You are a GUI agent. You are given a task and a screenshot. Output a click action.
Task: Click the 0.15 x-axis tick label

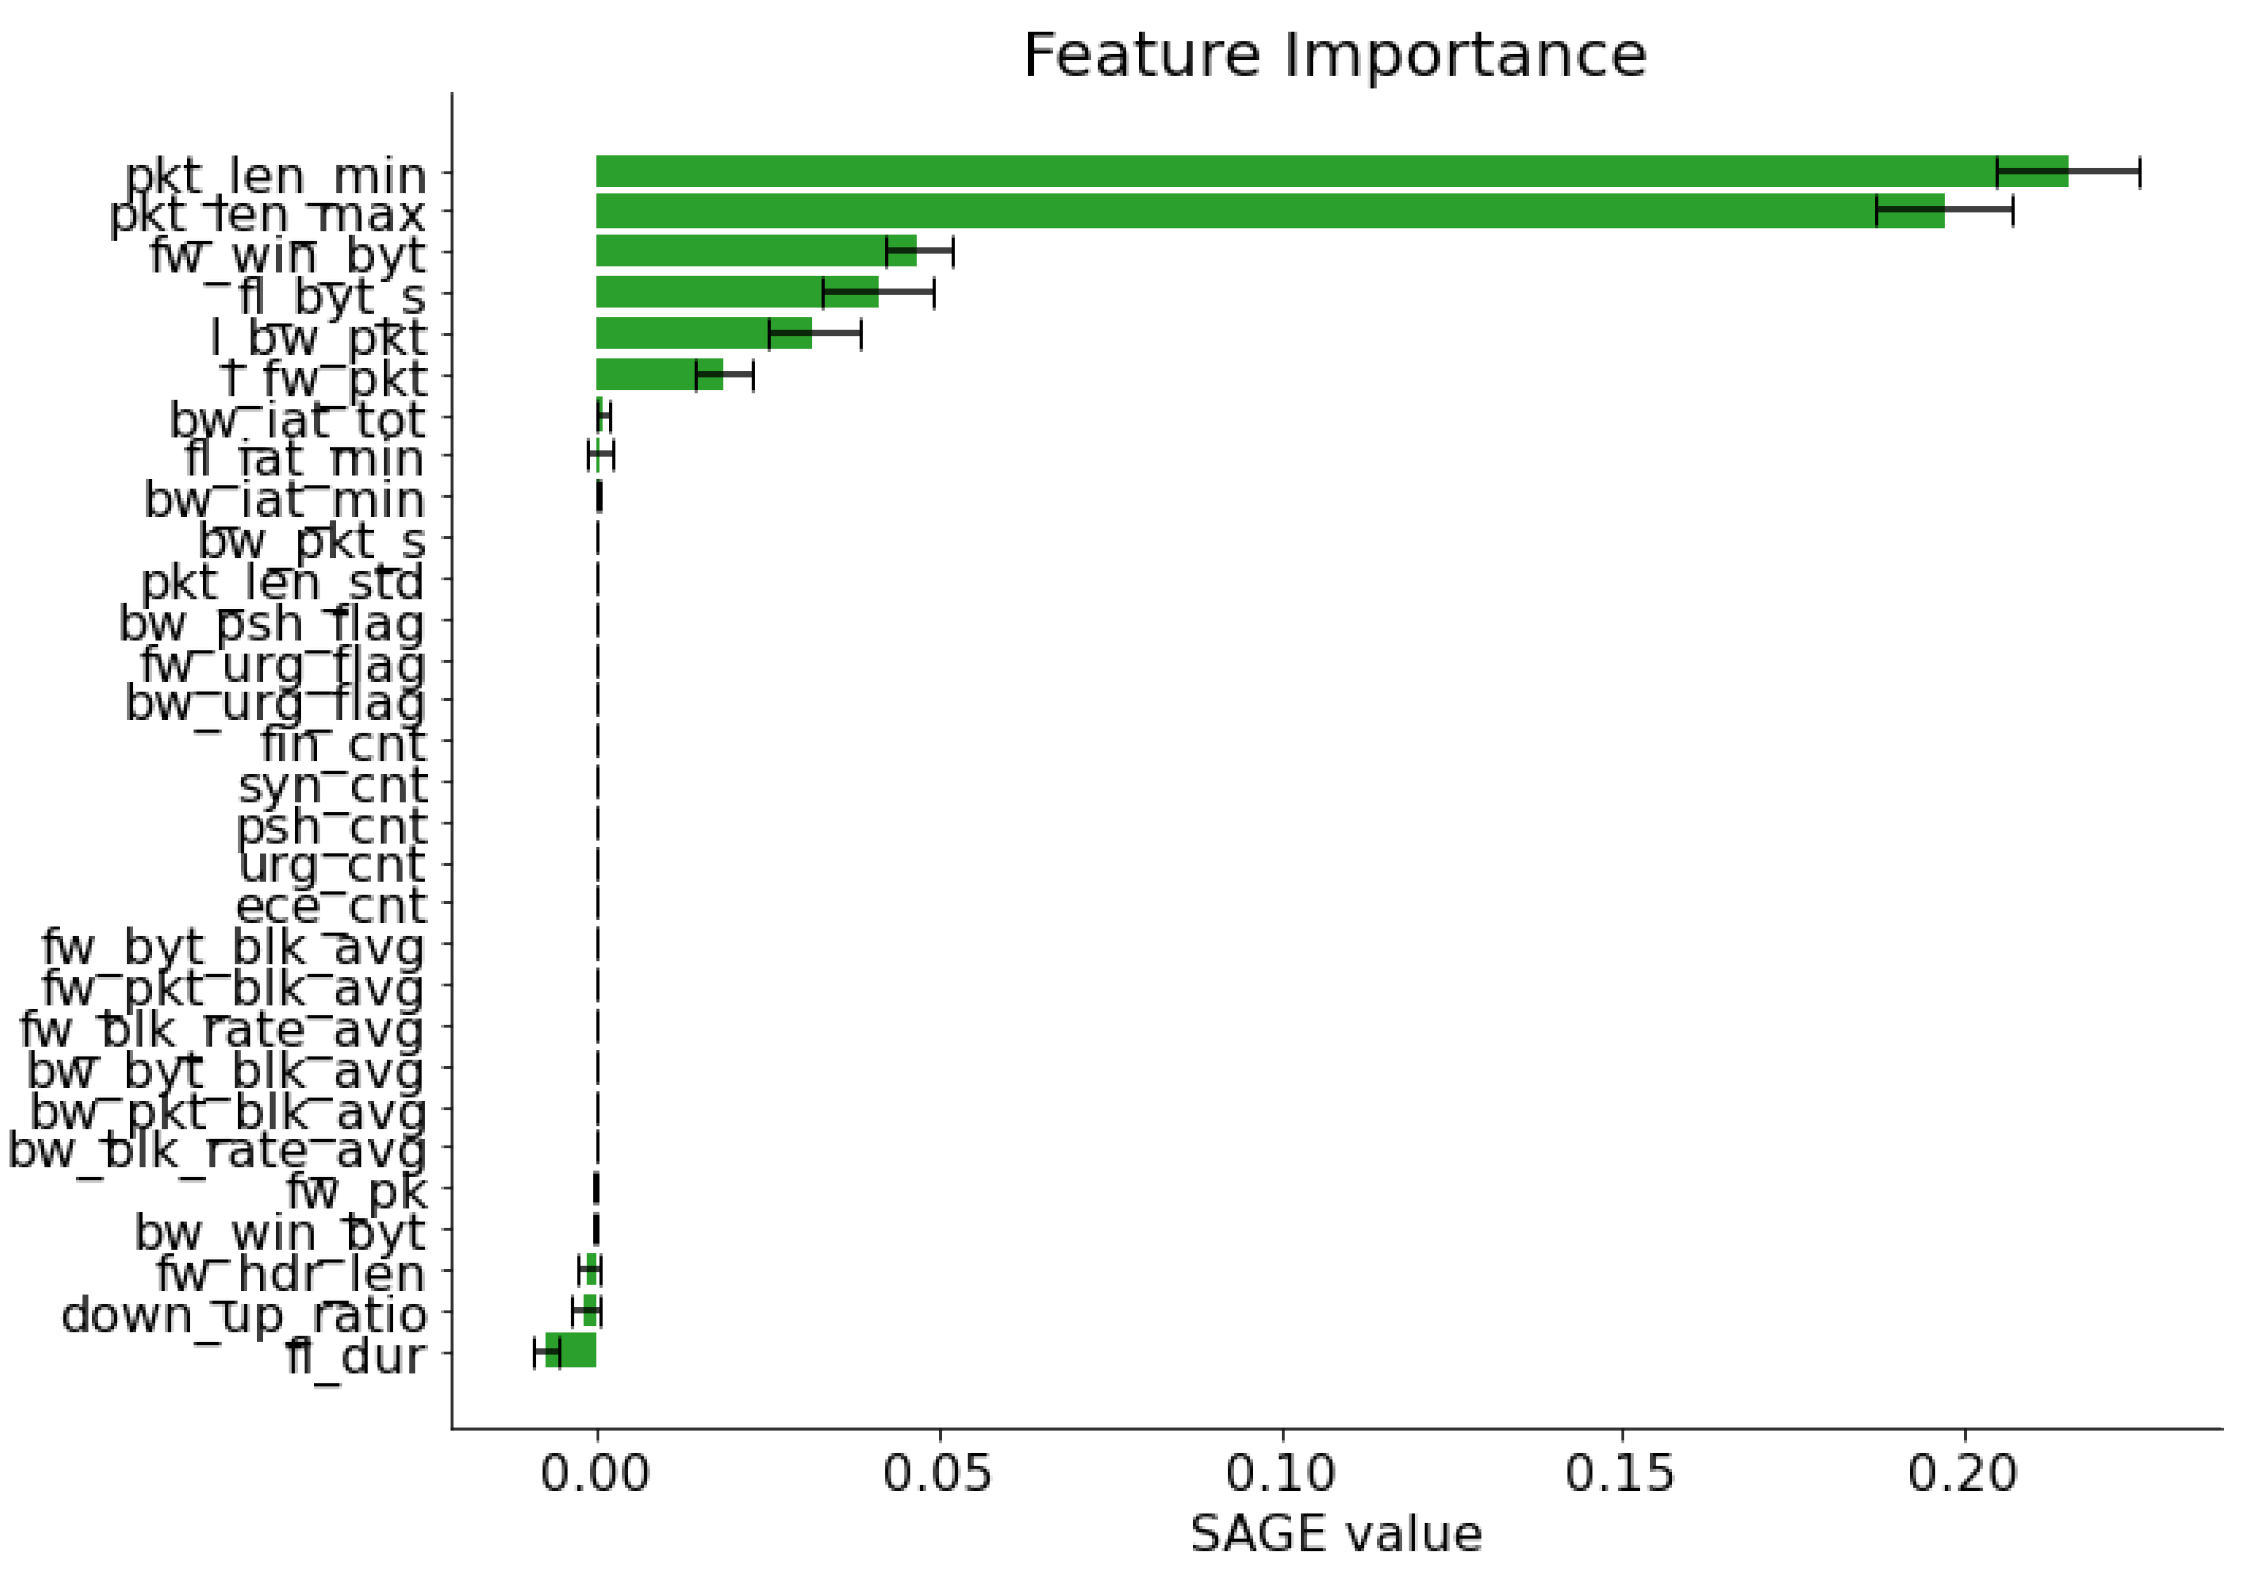[1620, 1475]
